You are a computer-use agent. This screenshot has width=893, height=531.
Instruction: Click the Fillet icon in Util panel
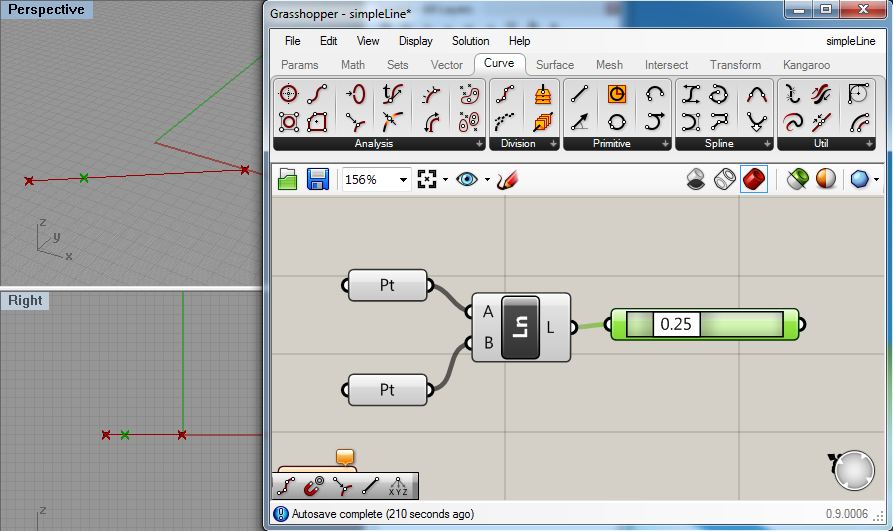point(858,94)
